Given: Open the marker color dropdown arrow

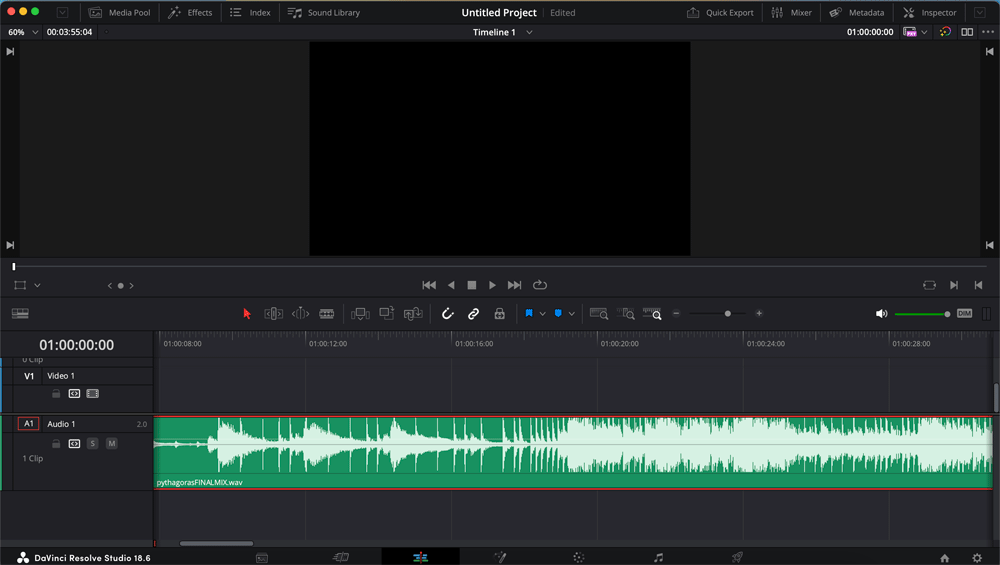Looking at the screenshot, I should (572, 314).
